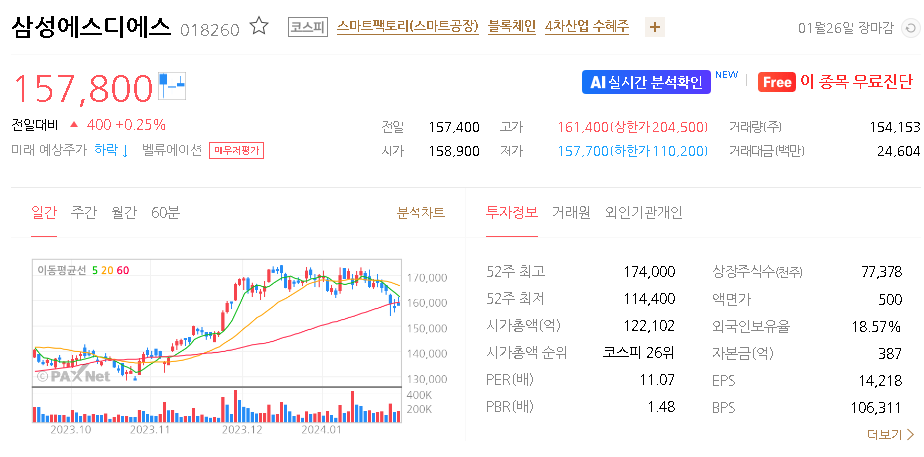Image resolution: width=924 pixels, height=457 pixels.
Task: Click the 거래대금(백만) value 24,604
Action: pyautogui.click(x=898, y=151)
